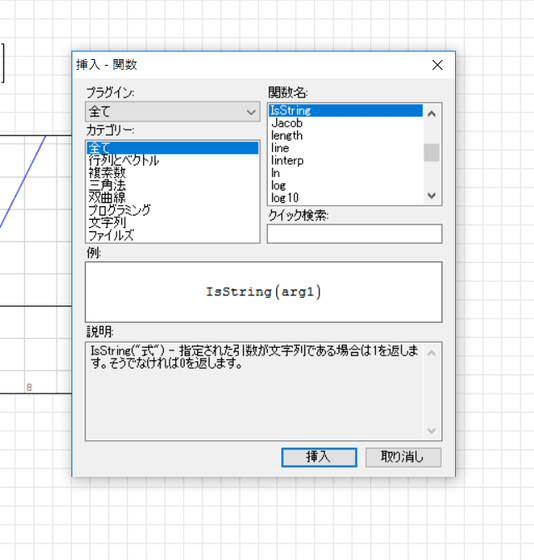Select line function
Viewport: 534px width, 560px height.
346,148
